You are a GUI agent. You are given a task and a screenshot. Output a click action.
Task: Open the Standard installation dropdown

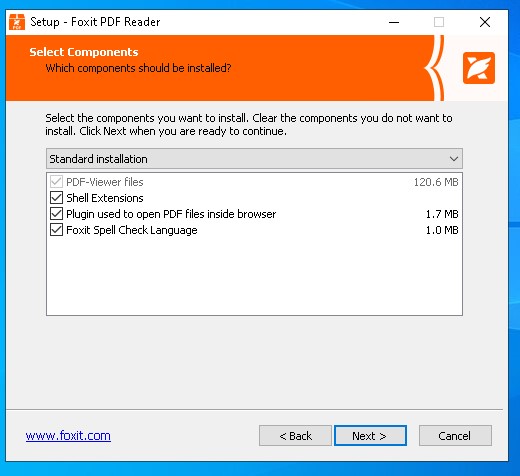(254, 159)
